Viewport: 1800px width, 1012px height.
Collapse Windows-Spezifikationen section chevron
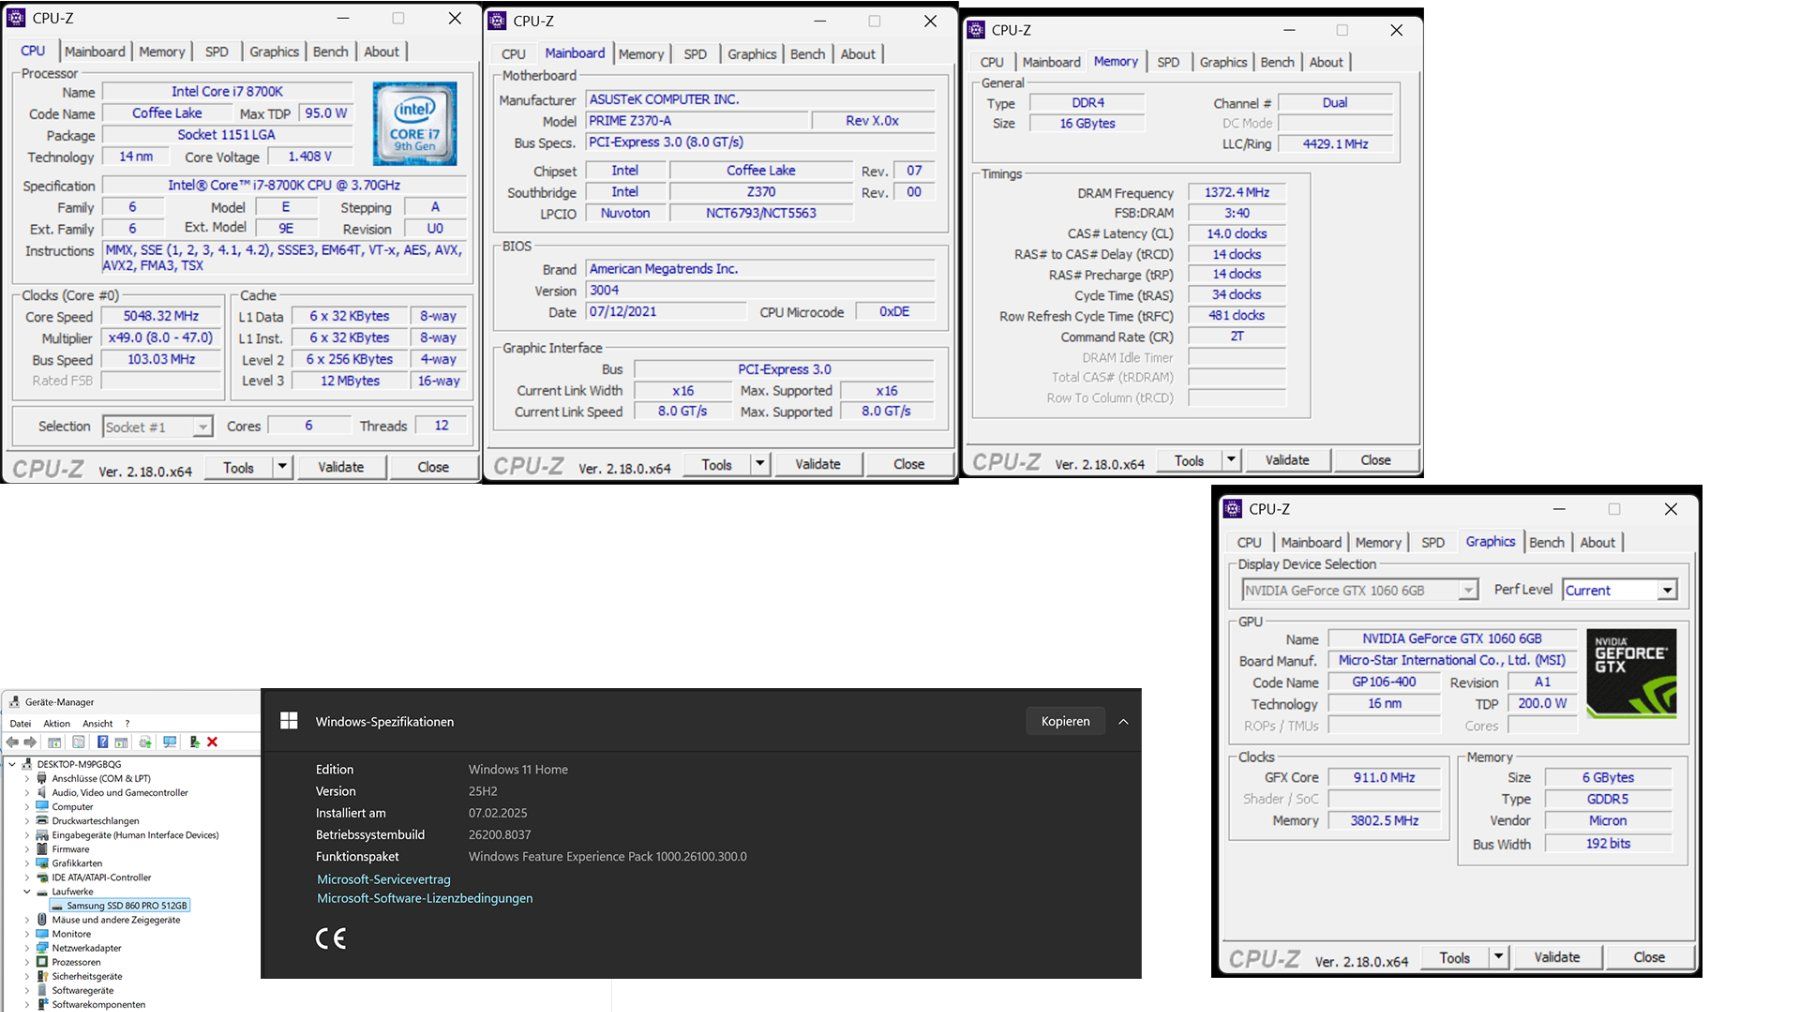click(1123, 721)
